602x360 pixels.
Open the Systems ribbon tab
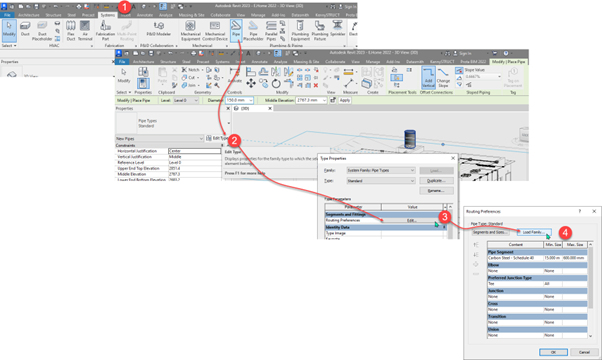click(107, 15)
